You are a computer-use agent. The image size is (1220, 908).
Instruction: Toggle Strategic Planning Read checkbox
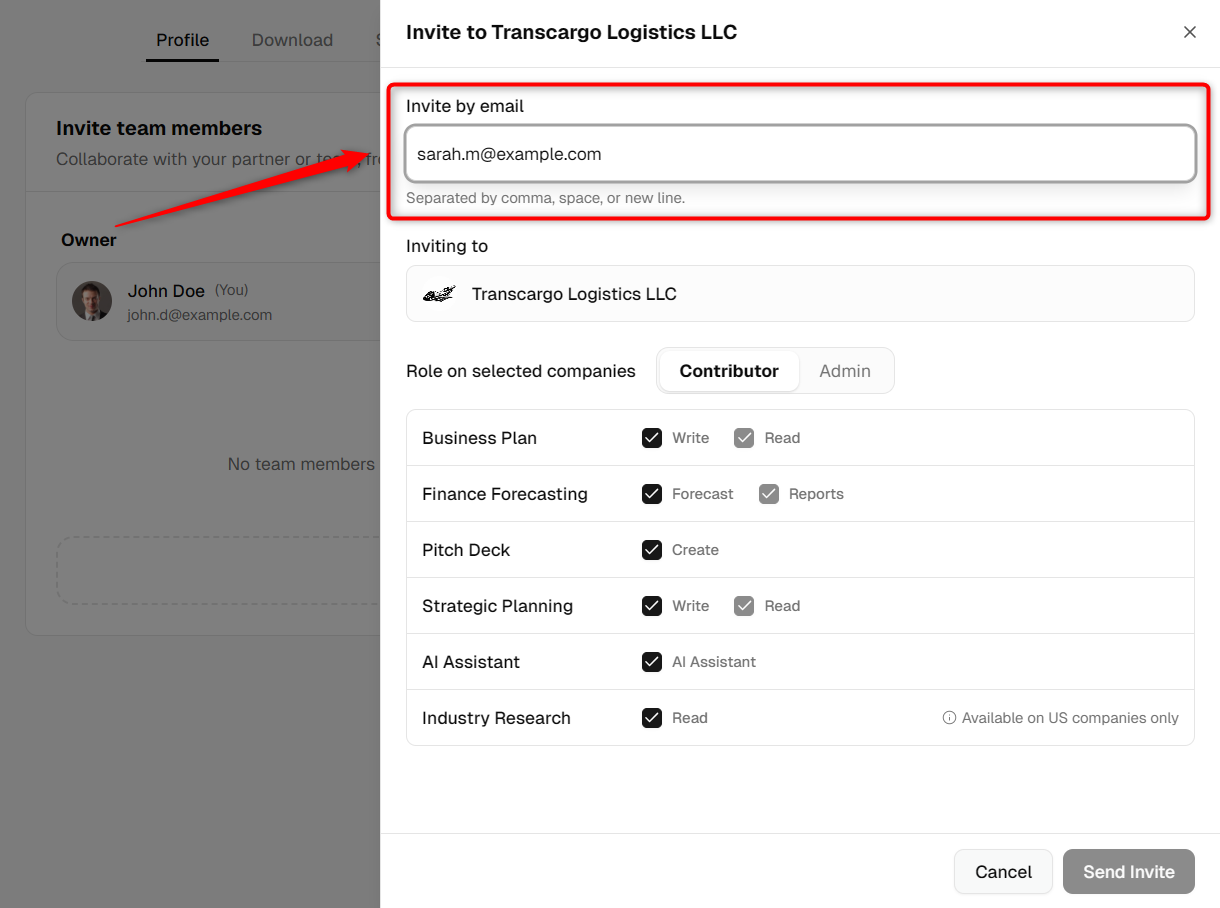point(744,606)
